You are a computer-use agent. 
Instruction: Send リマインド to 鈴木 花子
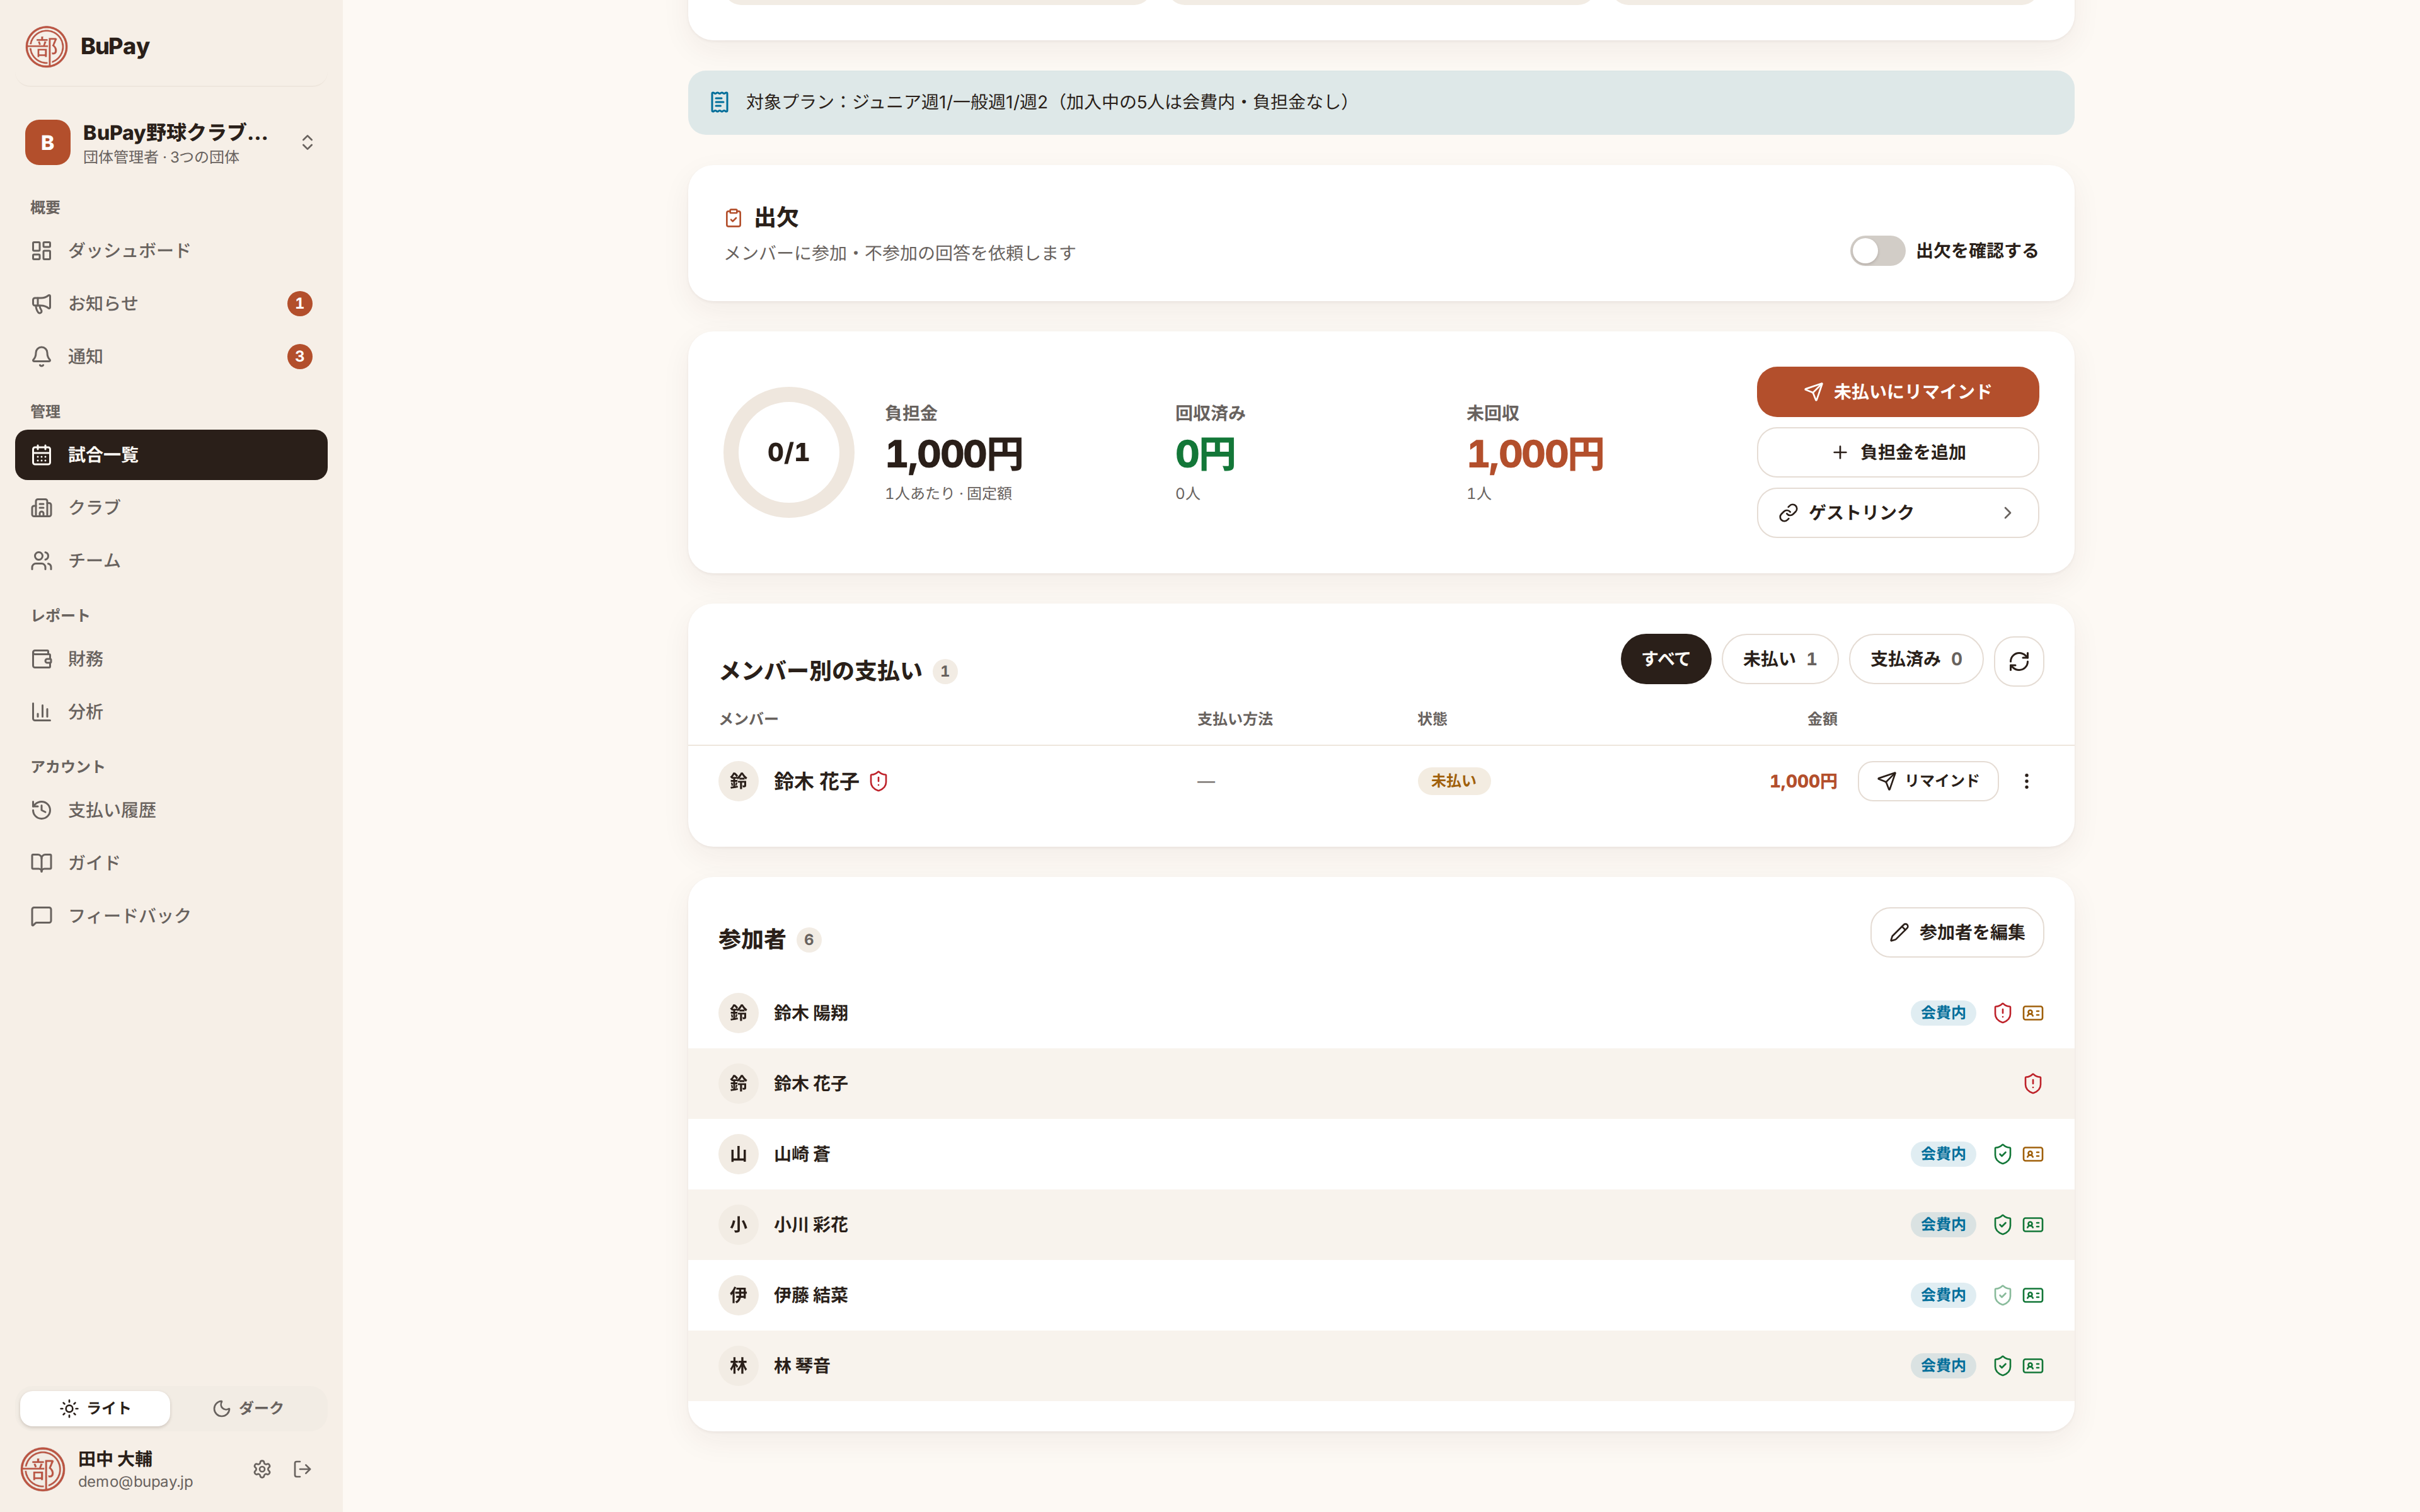point(1927,781)
